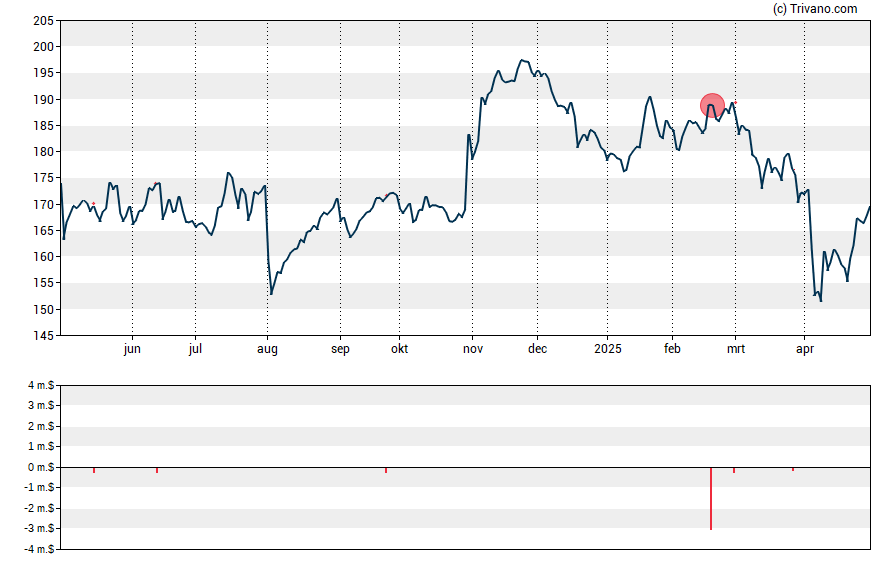Image resolution: width=888 pixels, height=565 pixels.
Task: Click the (c) Trivano.com text
Action: [815, 8]
